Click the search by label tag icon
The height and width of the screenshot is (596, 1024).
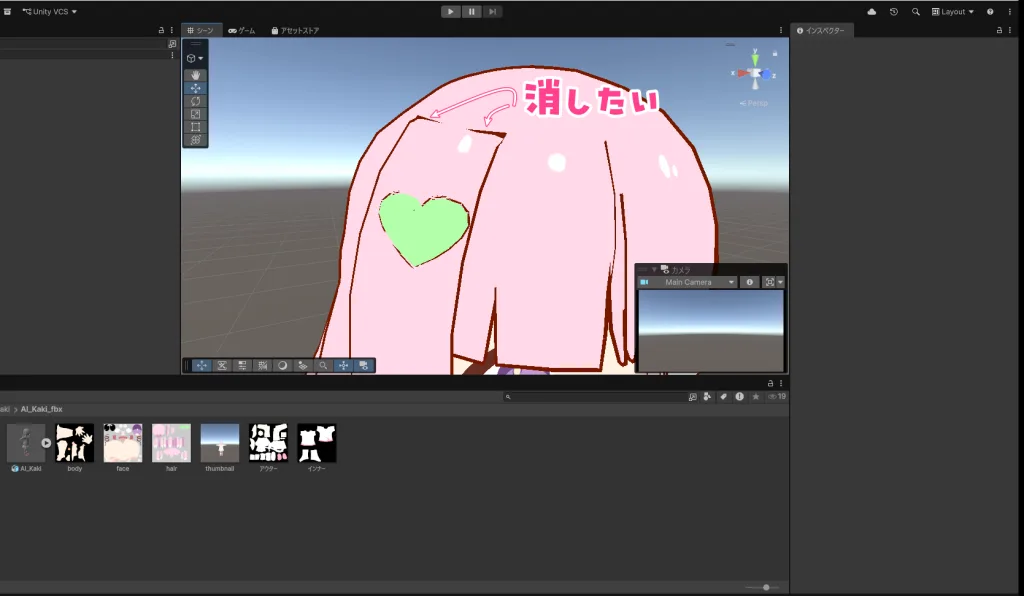click(724, 396)
